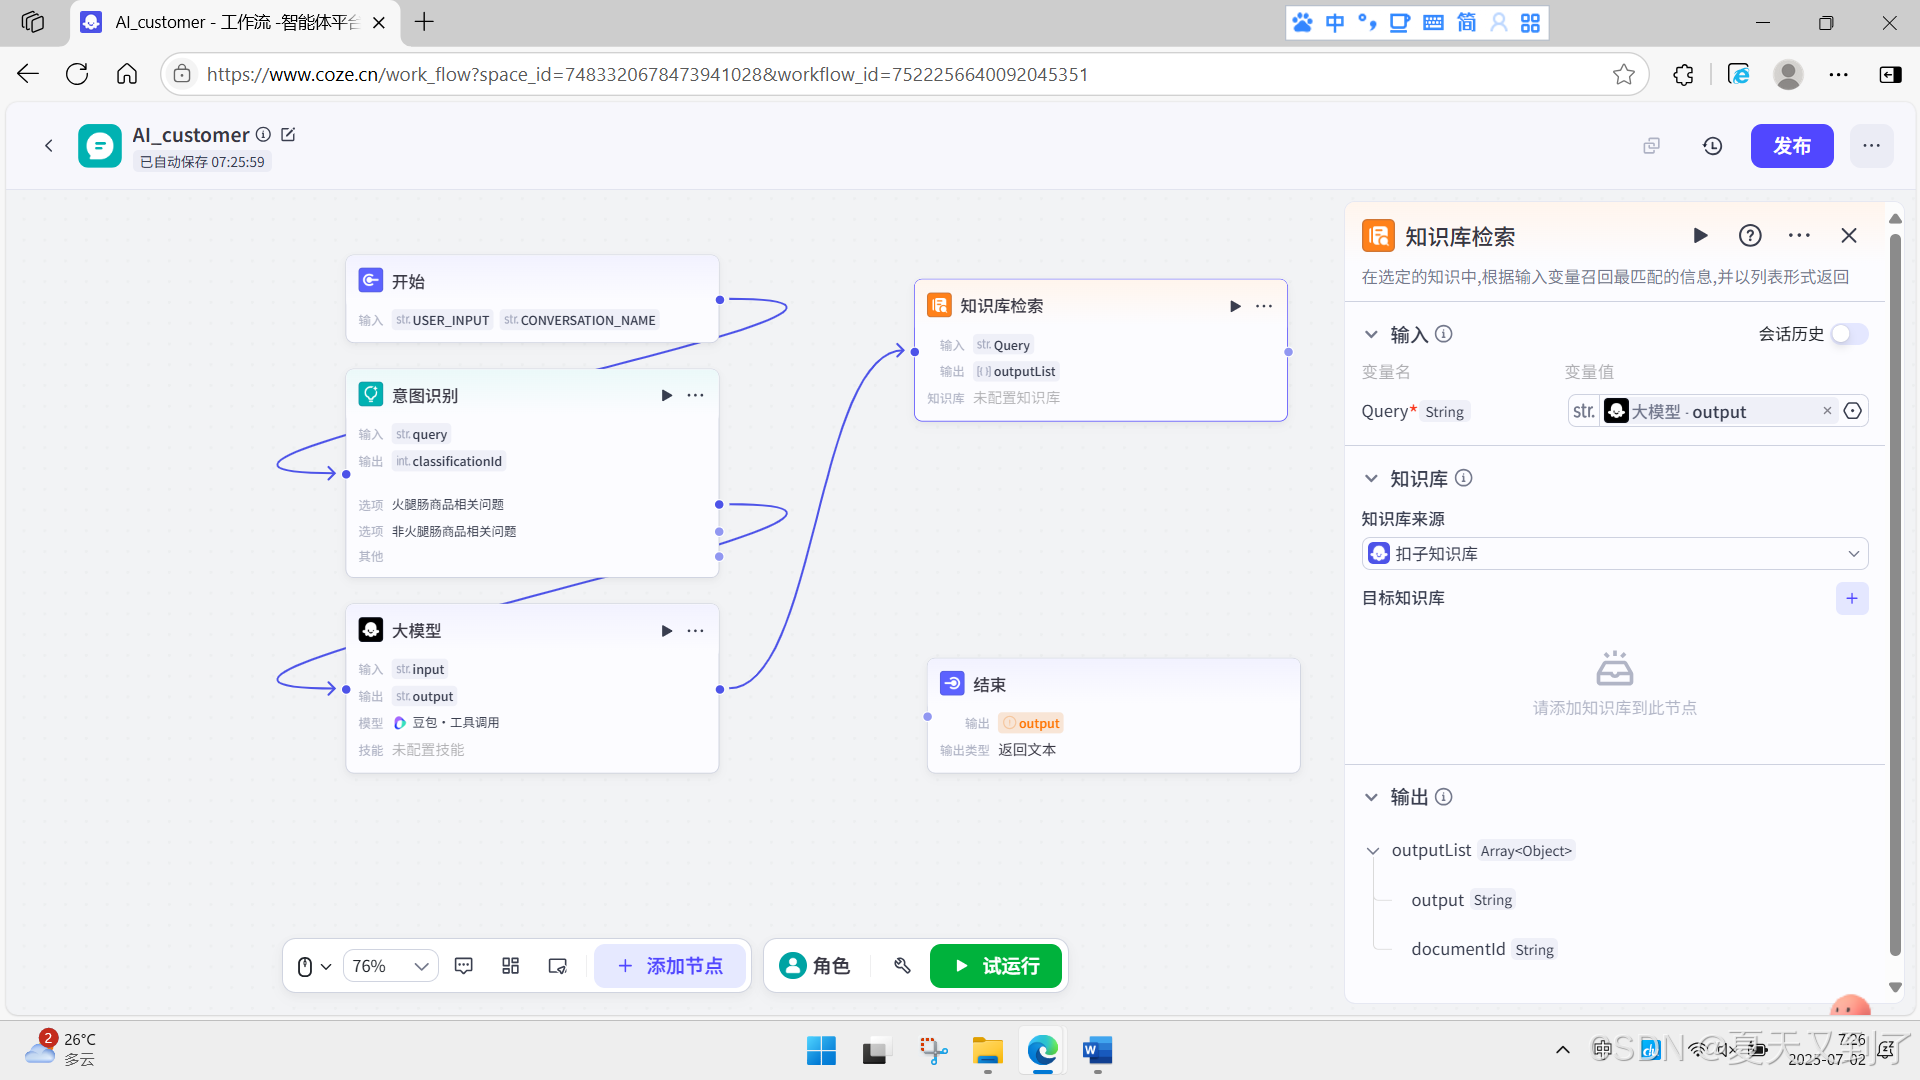Open the debug wrench tool icon
This screenshot has width=1920, height=1080.
(x=902, y=966)
